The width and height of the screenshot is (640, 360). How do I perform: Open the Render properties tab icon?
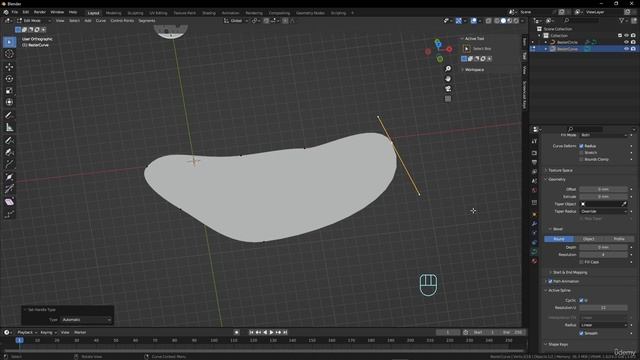534,153
